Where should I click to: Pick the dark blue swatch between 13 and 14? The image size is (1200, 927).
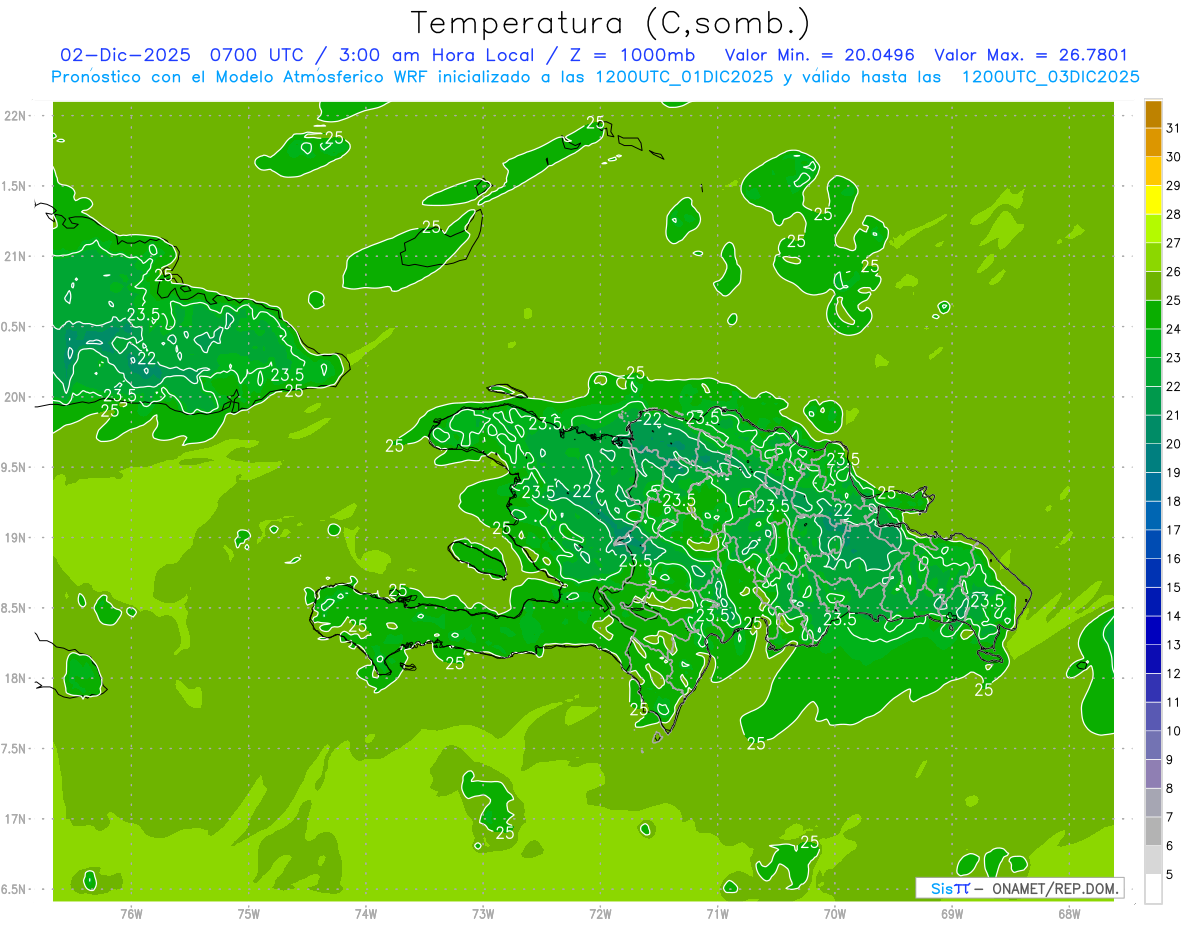(x=1154, y=630)
